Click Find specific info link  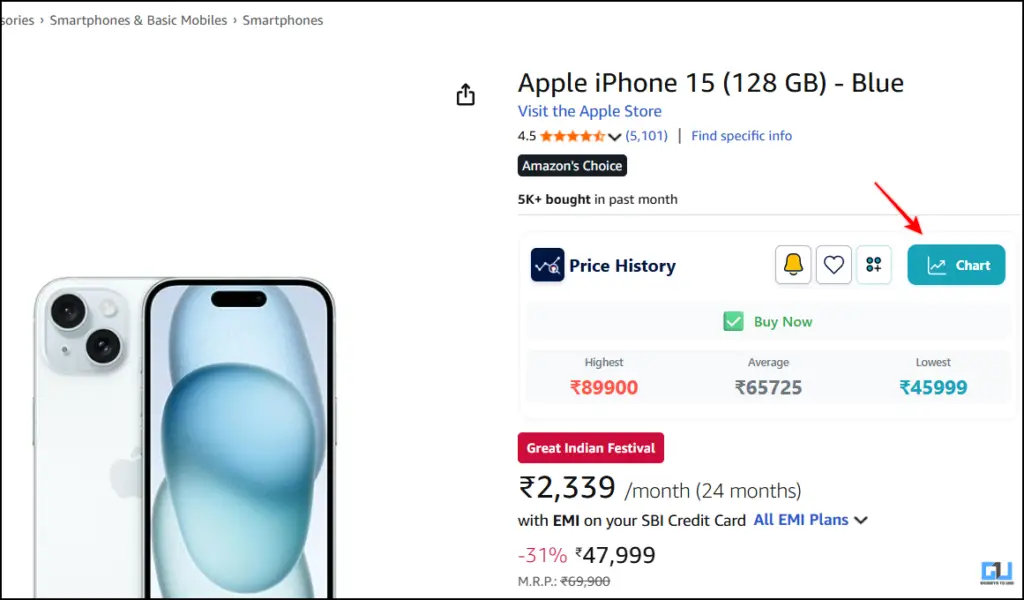(741, 136)
